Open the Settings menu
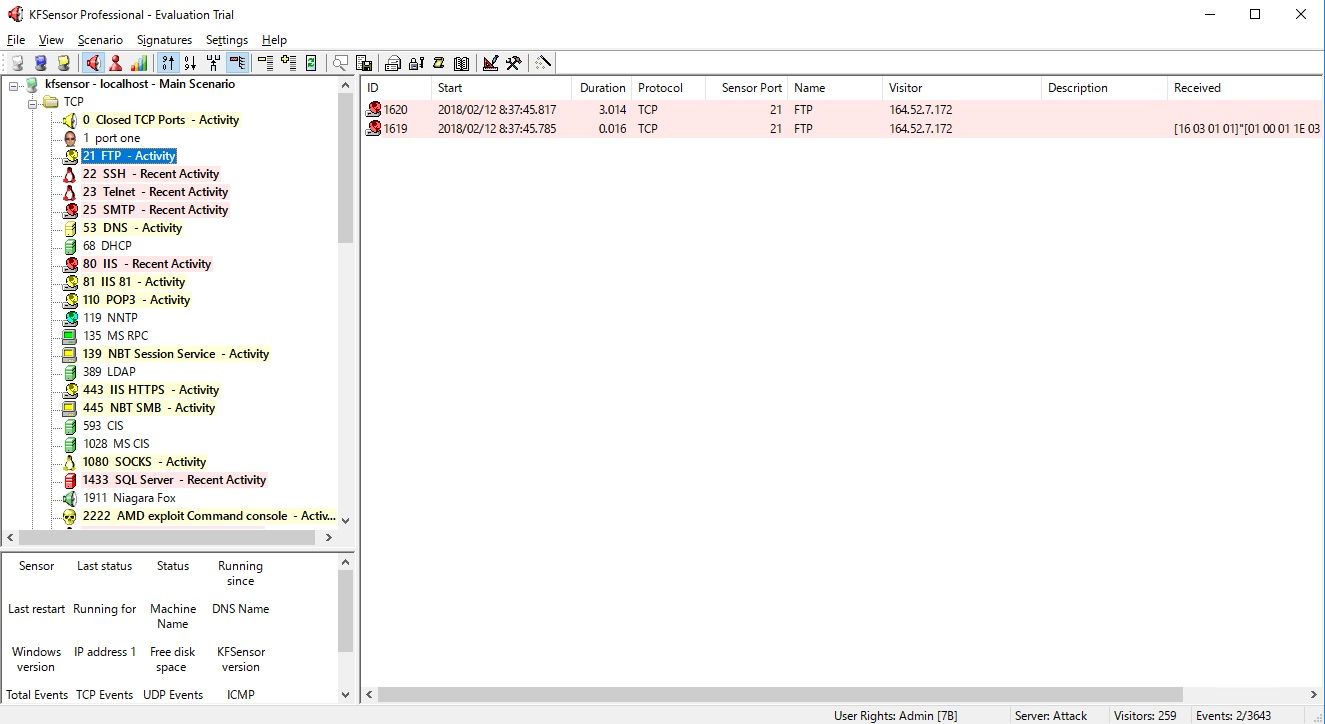 coord(227,40)
